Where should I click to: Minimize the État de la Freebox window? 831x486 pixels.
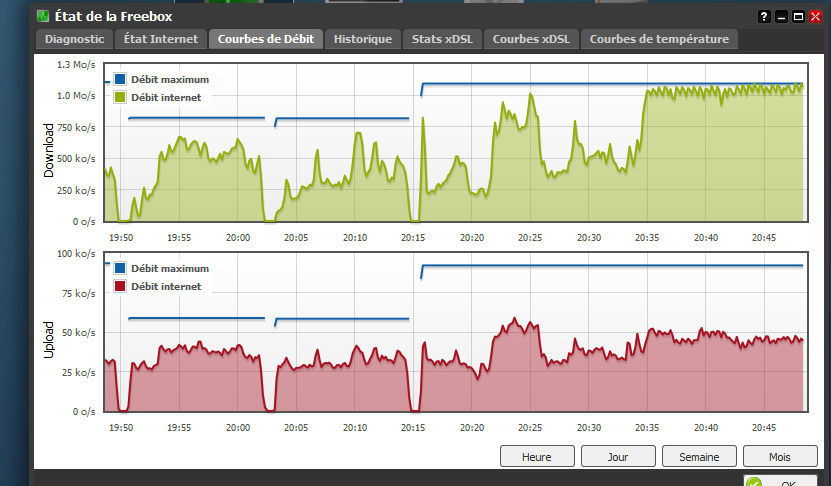(x=781, y=17)
